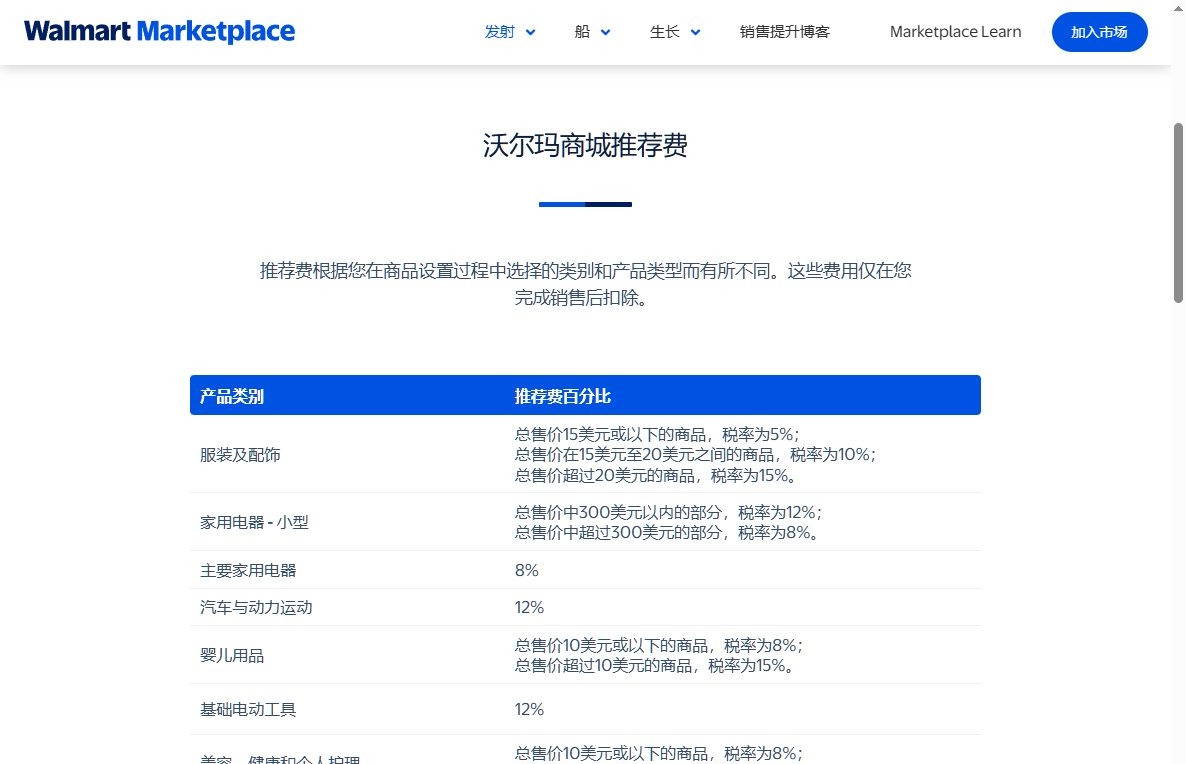Select the 汽车与动力运动 row label
This screenshot has width=1186, height=764.
pos(256,607)
